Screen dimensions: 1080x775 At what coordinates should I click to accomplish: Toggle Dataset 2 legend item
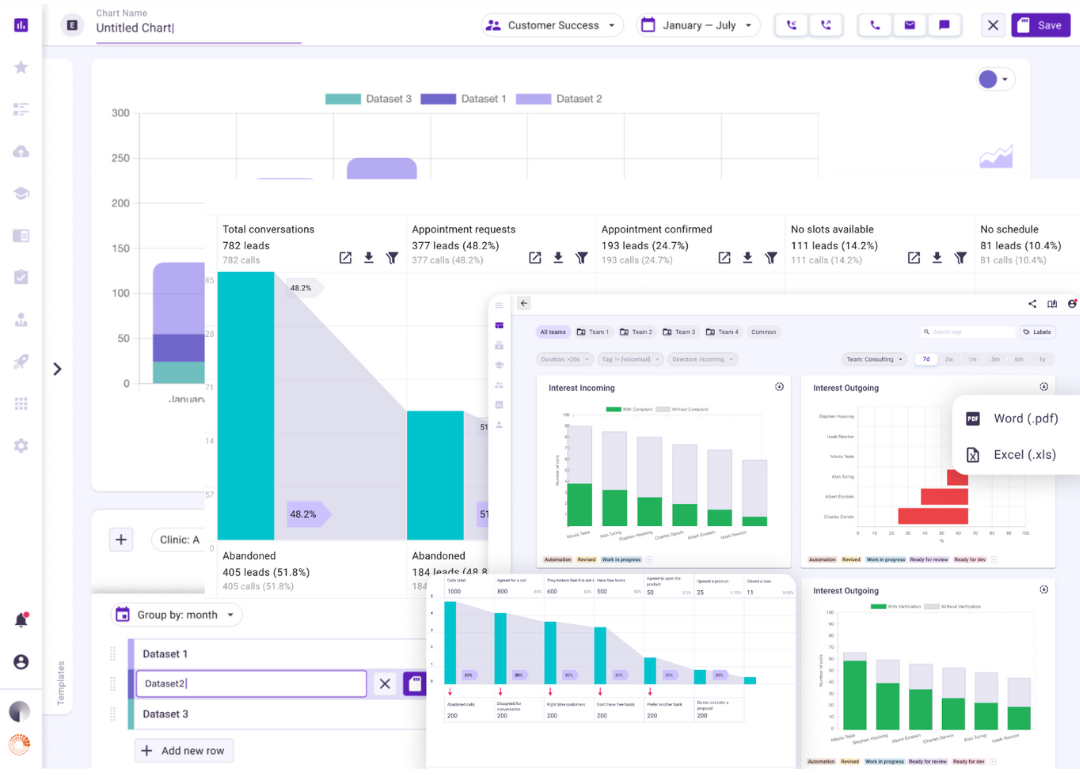tap(559, 99)
